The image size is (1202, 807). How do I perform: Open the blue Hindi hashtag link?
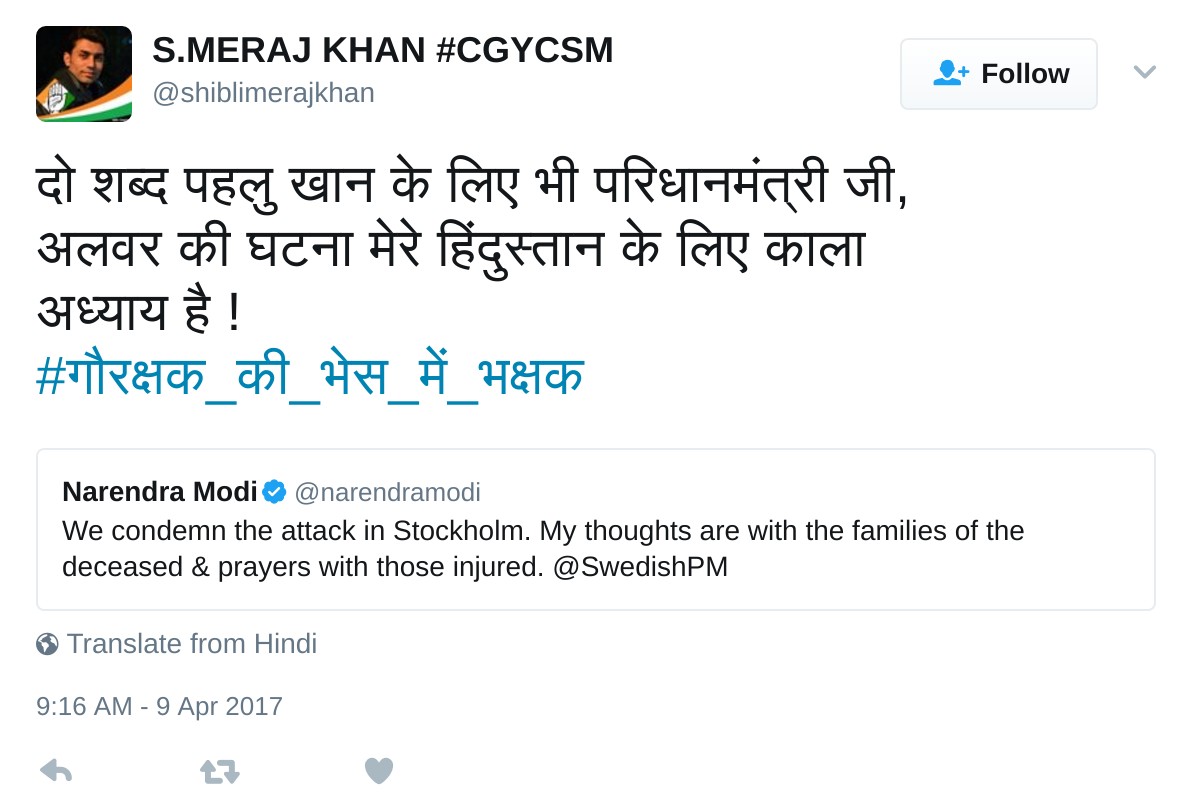point(309,378)
